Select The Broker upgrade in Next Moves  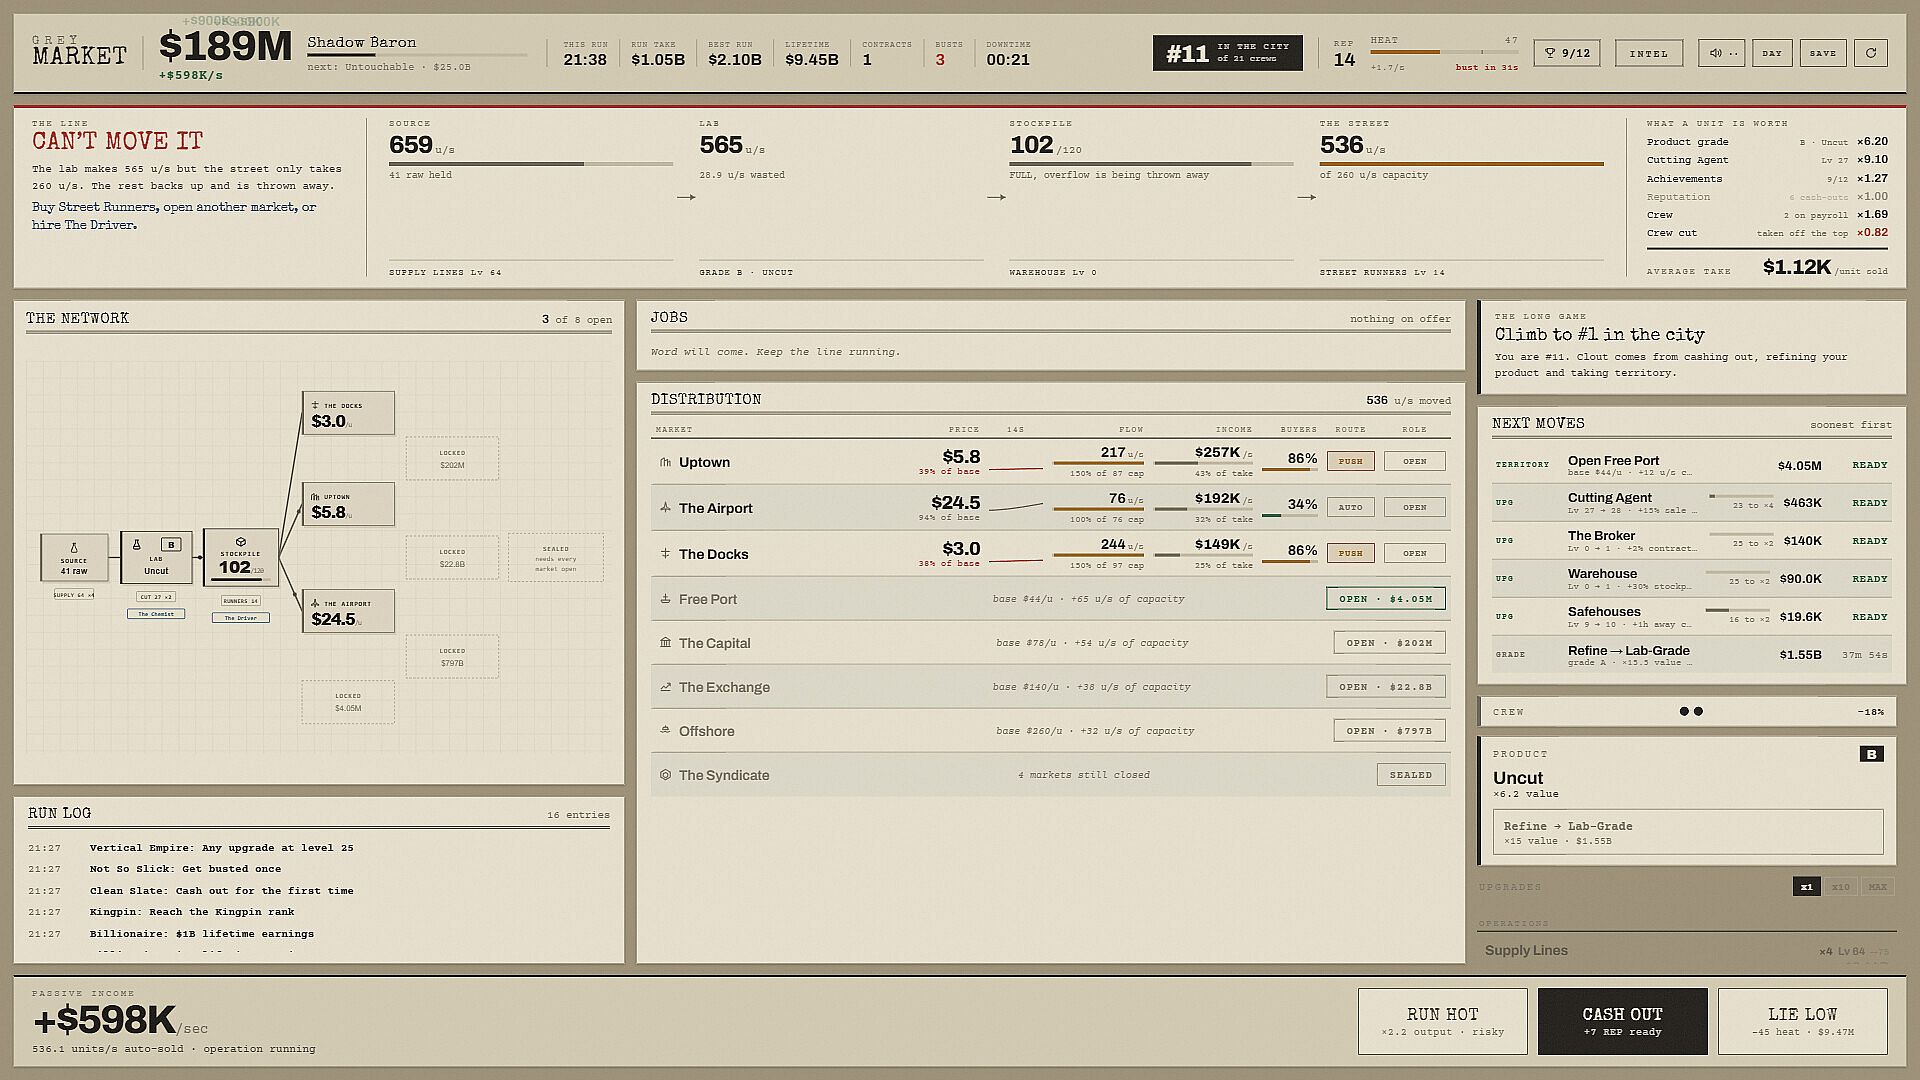(x=1691, y=541)
